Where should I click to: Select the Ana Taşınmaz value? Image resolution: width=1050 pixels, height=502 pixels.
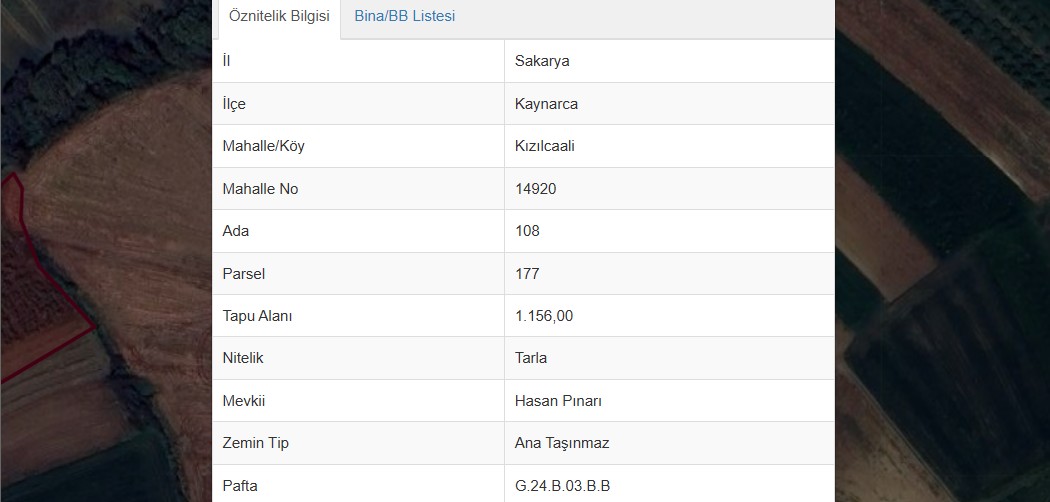pos(562,443)
